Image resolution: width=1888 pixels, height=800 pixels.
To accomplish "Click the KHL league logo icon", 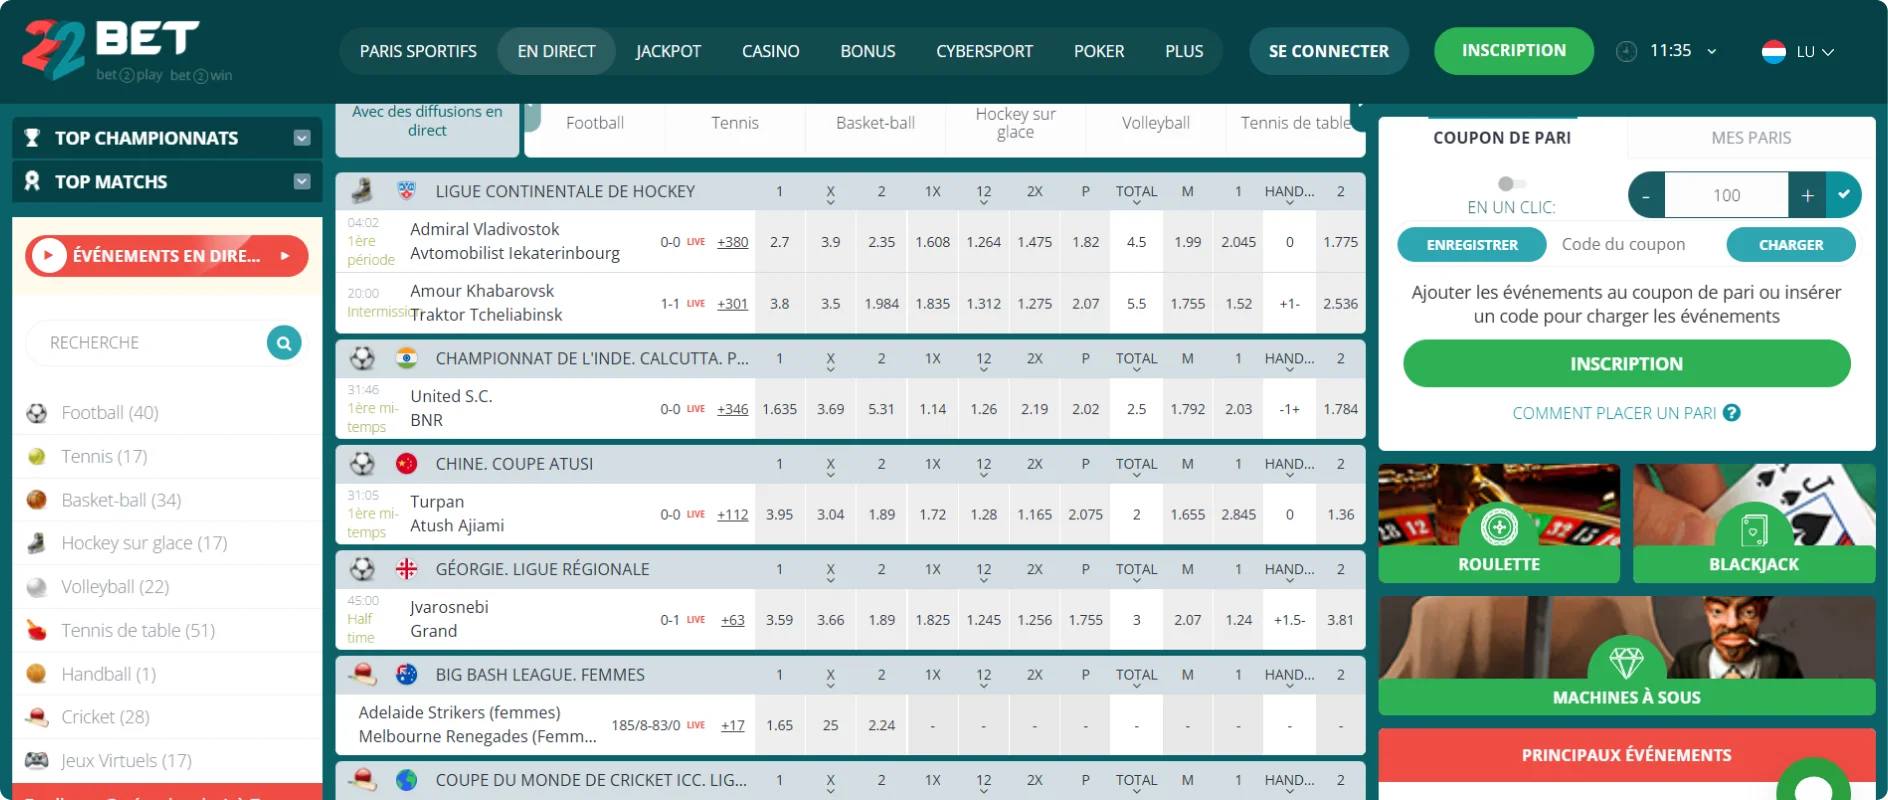I will 406,190.
